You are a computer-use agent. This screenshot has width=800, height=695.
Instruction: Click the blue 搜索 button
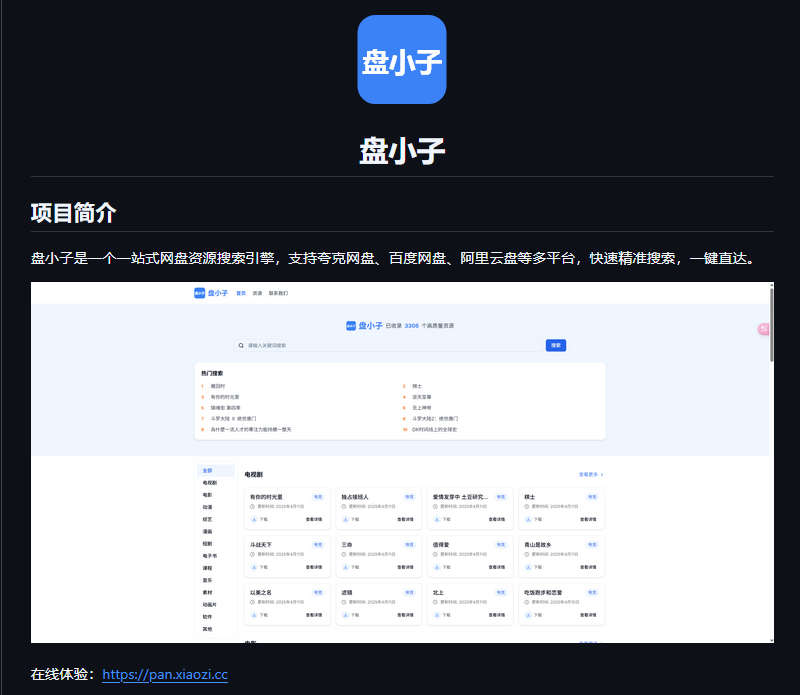556,345
